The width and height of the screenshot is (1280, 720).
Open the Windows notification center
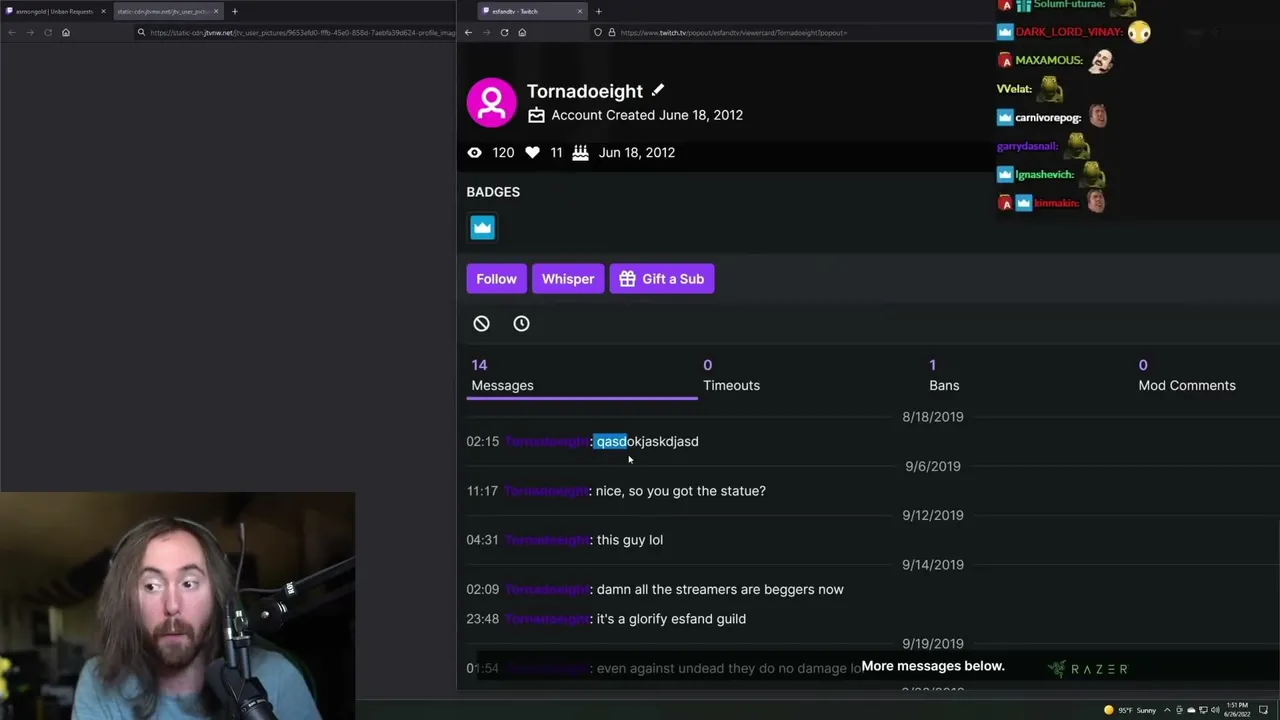tap(1264, 710)
